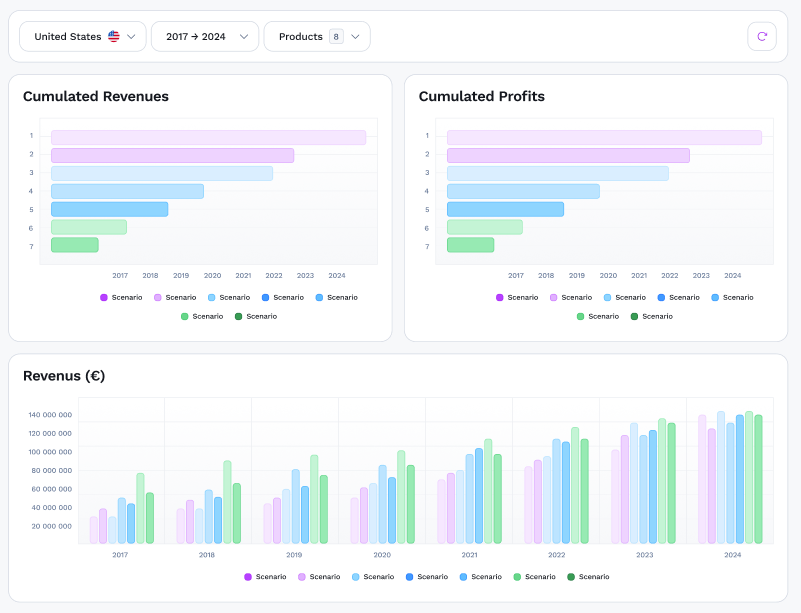Click 2019 axis label in Cumulated Revenues
The image size is (801, 613).
point(181,275)
